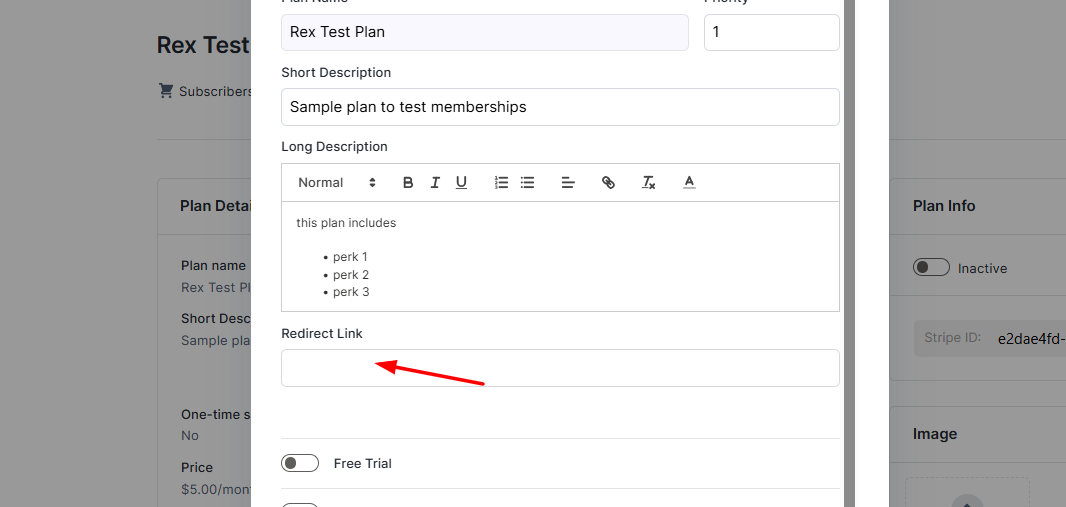Click into the Long Description text area
The image size is (1066, 507).
[x=560, y=256]
